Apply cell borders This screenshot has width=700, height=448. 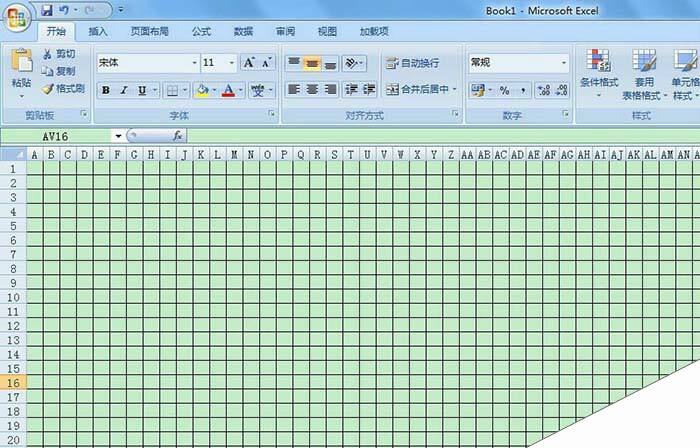172,91
